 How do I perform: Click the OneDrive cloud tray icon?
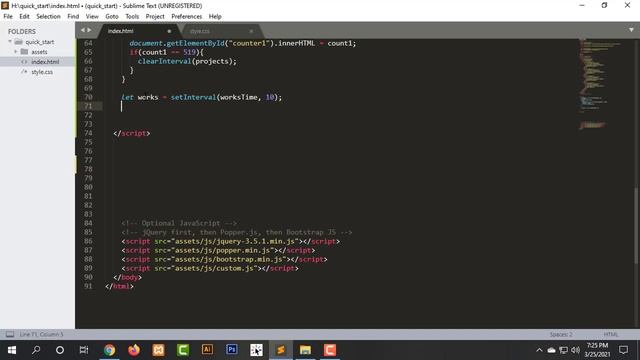tap(551, 350)
